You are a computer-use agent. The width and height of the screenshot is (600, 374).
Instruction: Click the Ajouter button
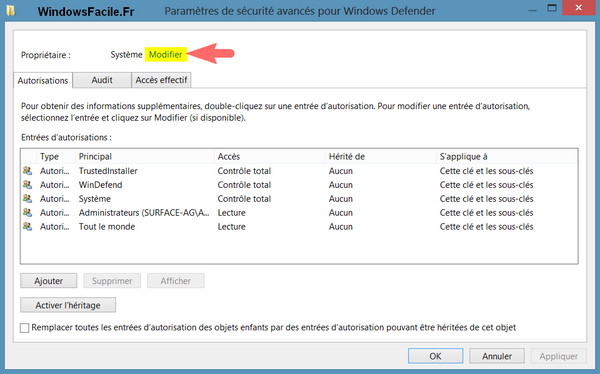pos(49,281)
